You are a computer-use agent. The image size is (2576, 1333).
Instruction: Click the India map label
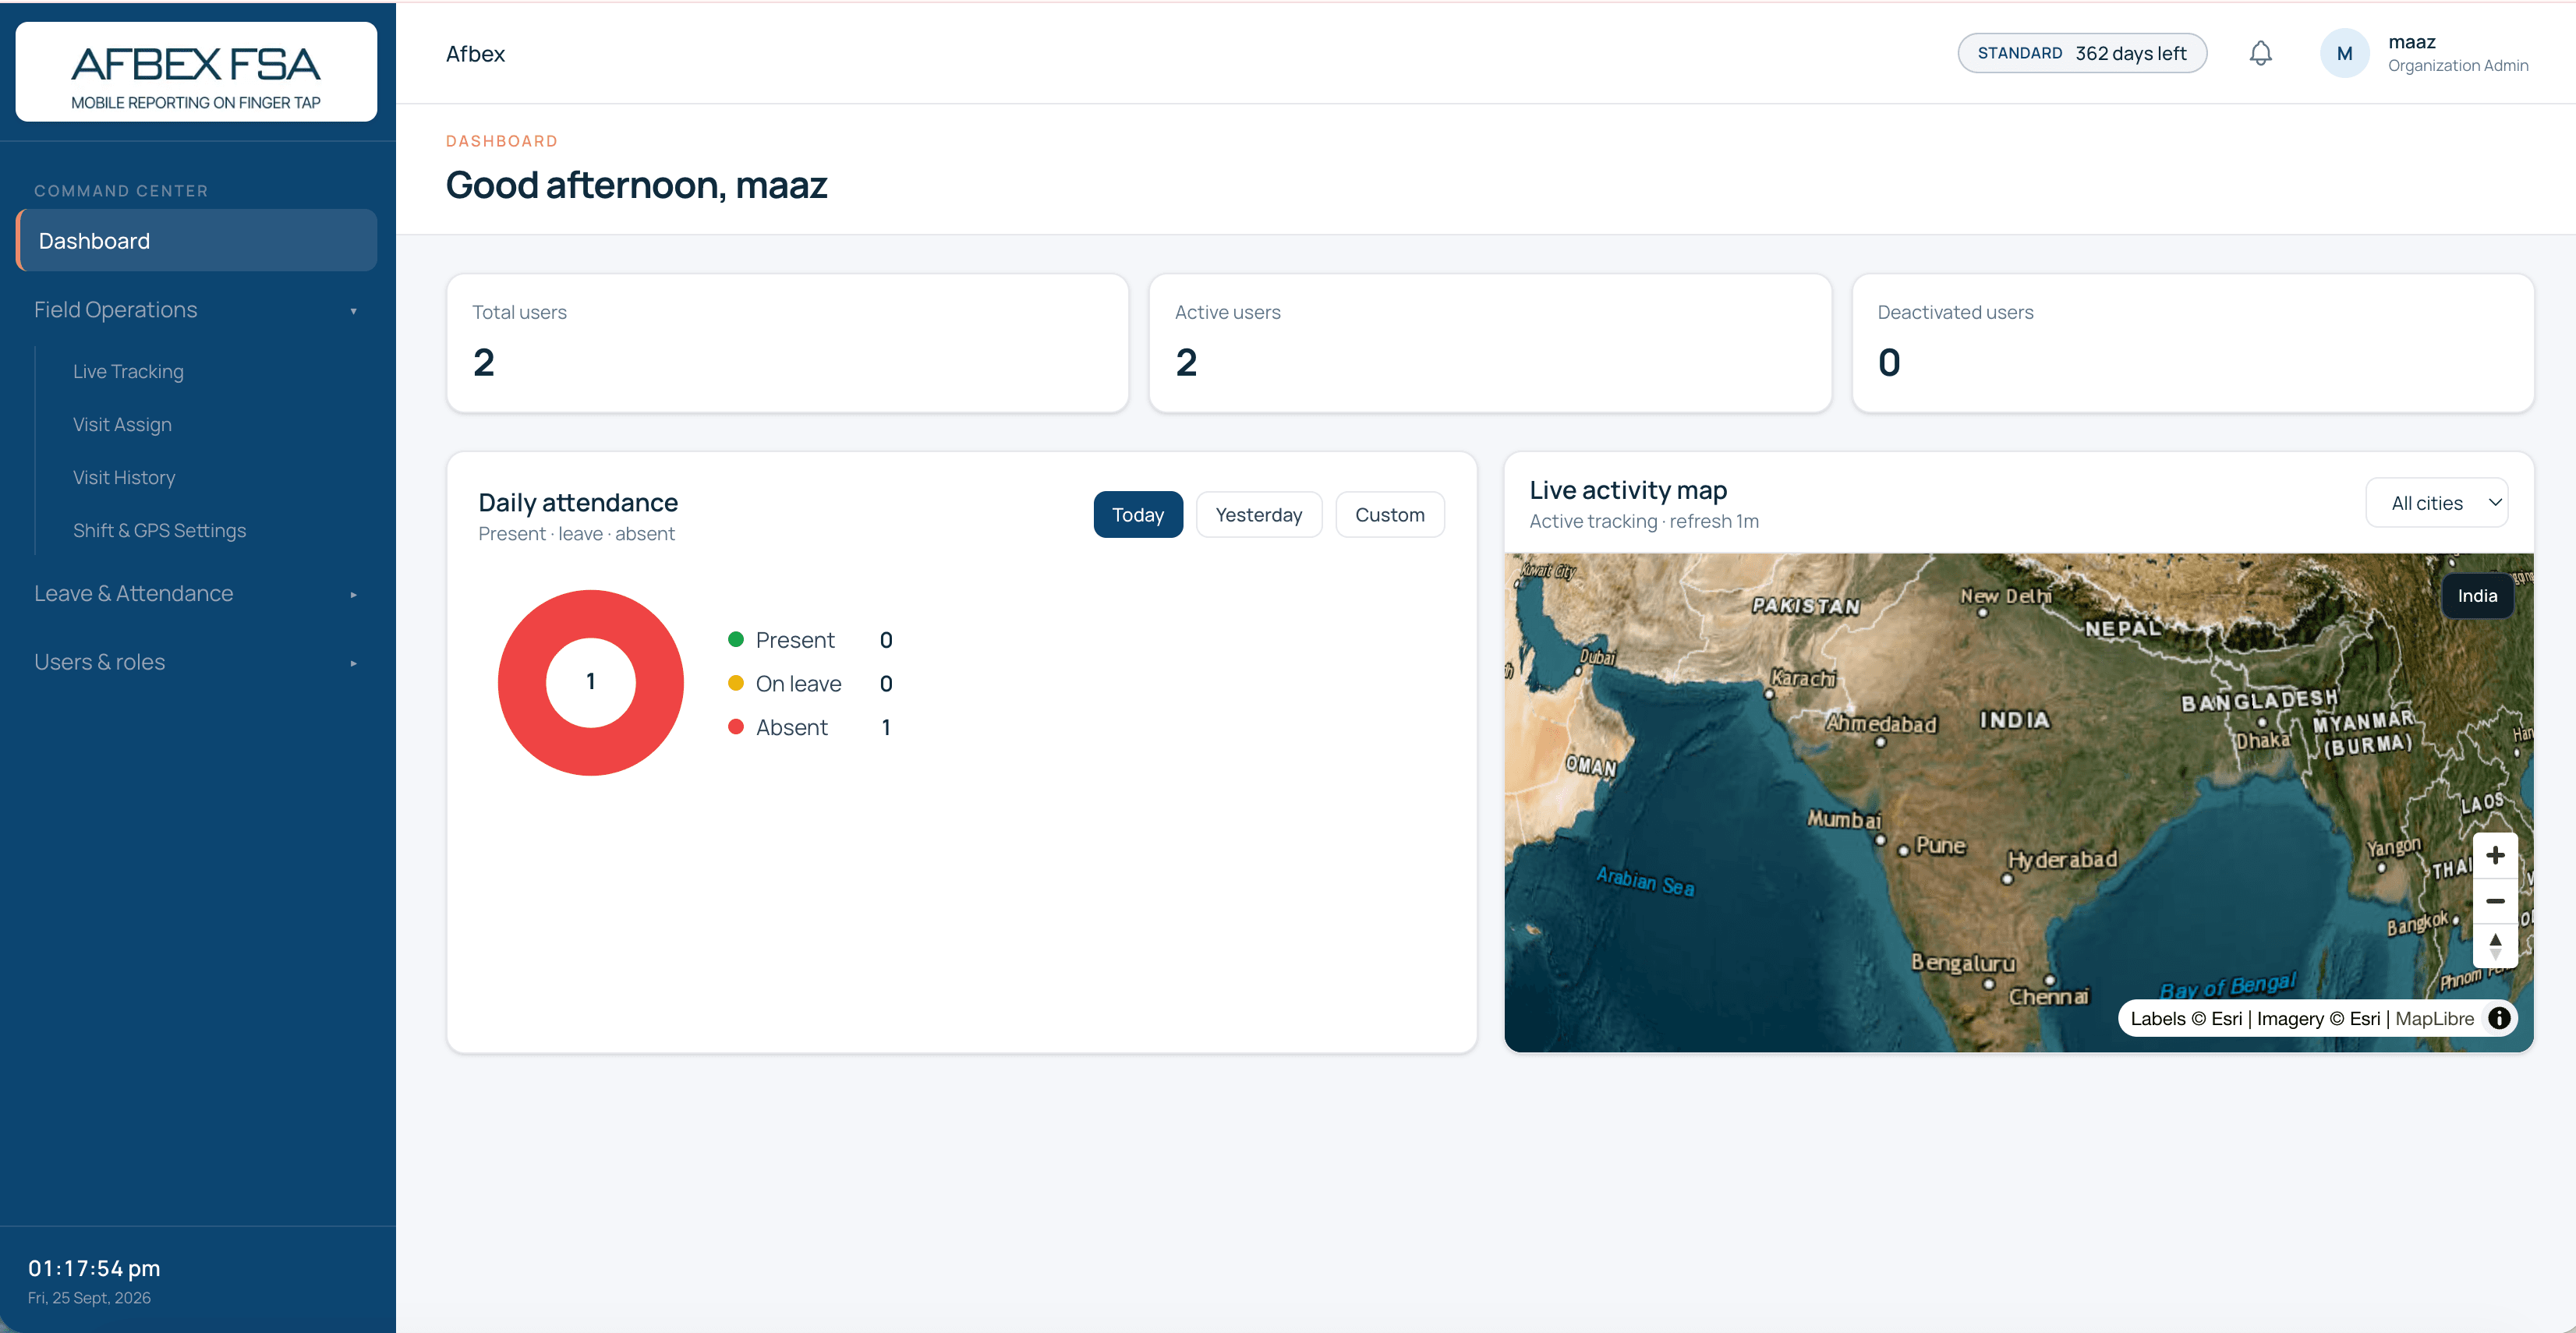point(2477,595)
